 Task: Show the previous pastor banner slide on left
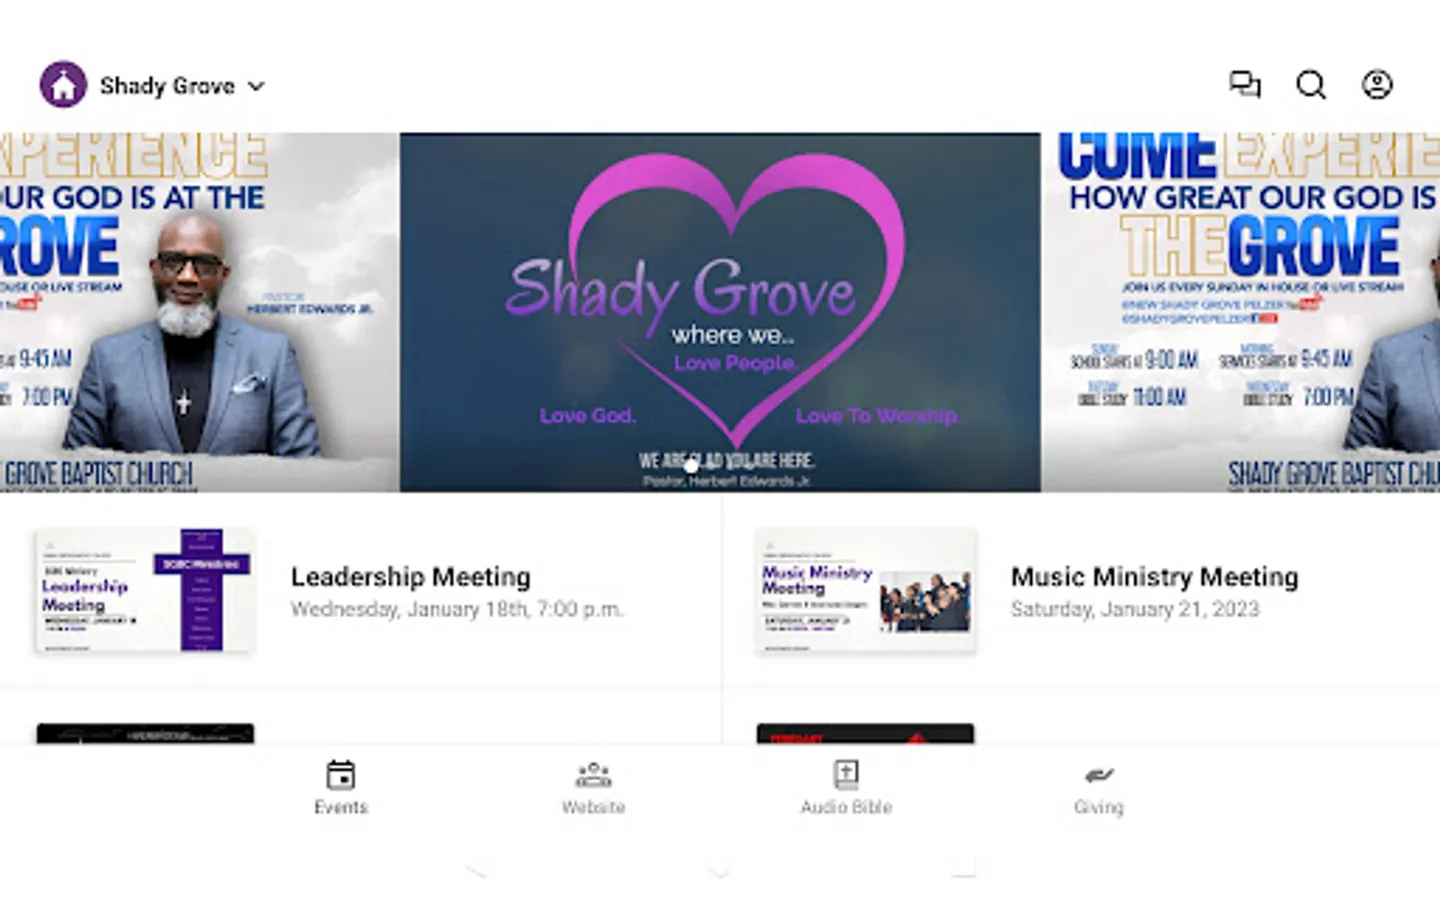point(198,312)
